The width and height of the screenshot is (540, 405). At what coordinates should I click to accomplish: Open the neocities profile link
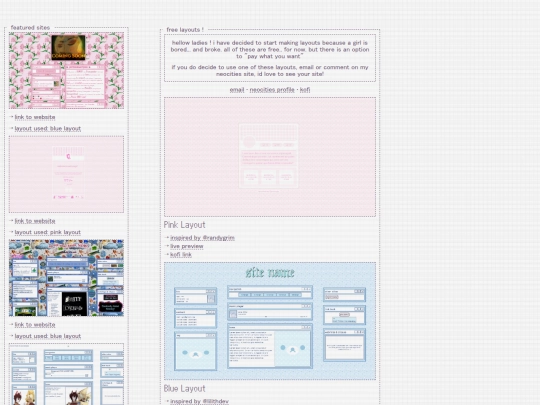coord(272,90)
